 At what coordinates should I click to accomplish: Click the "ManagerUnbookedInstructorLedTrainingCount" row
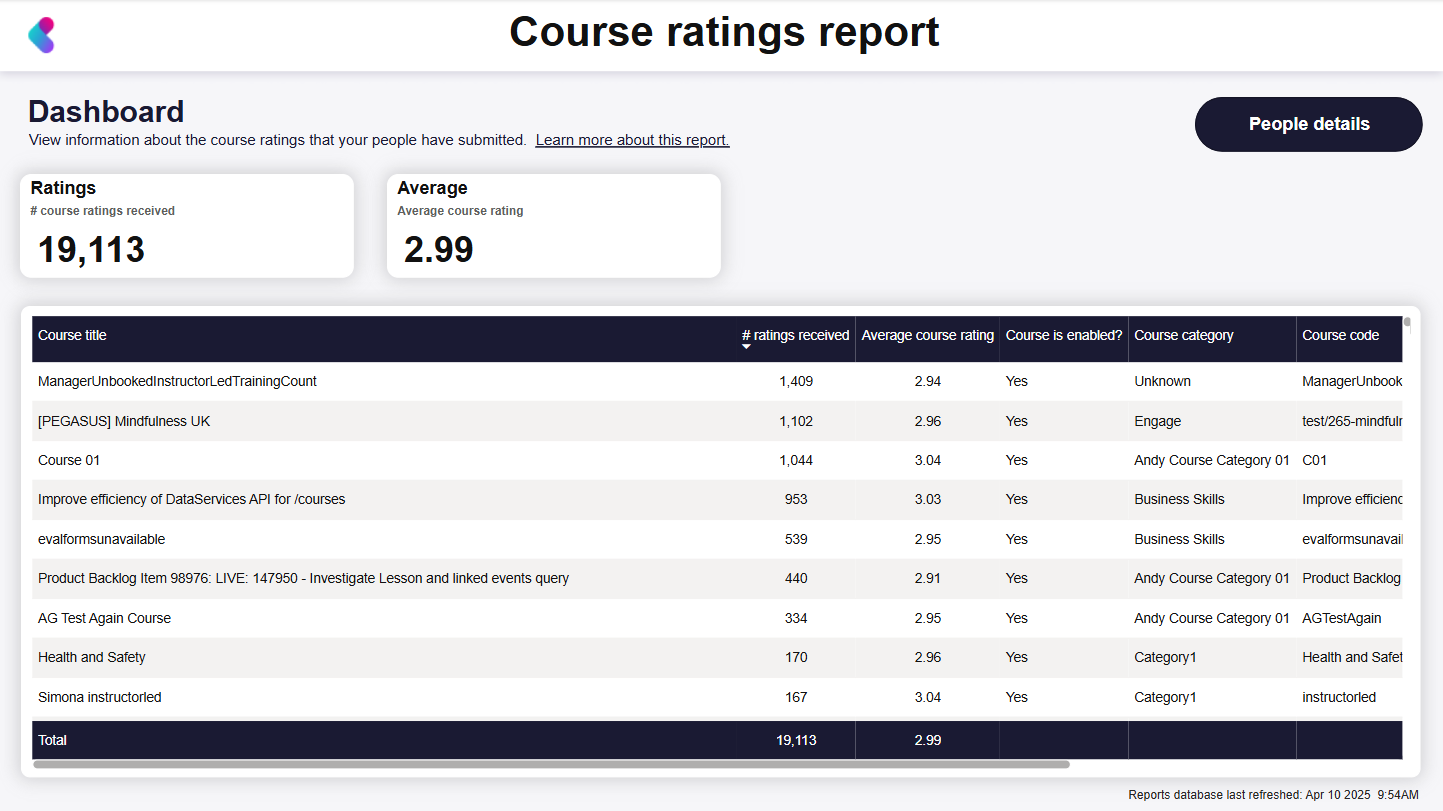coord(400,381)
